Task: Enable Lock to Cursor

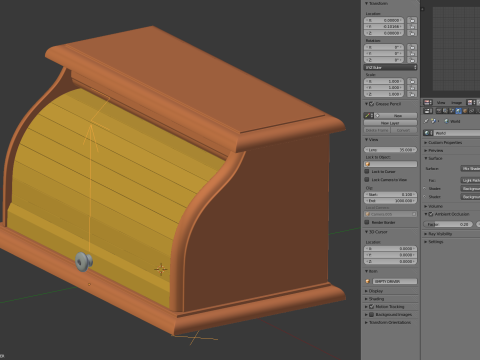Action: tap(367, 172)
